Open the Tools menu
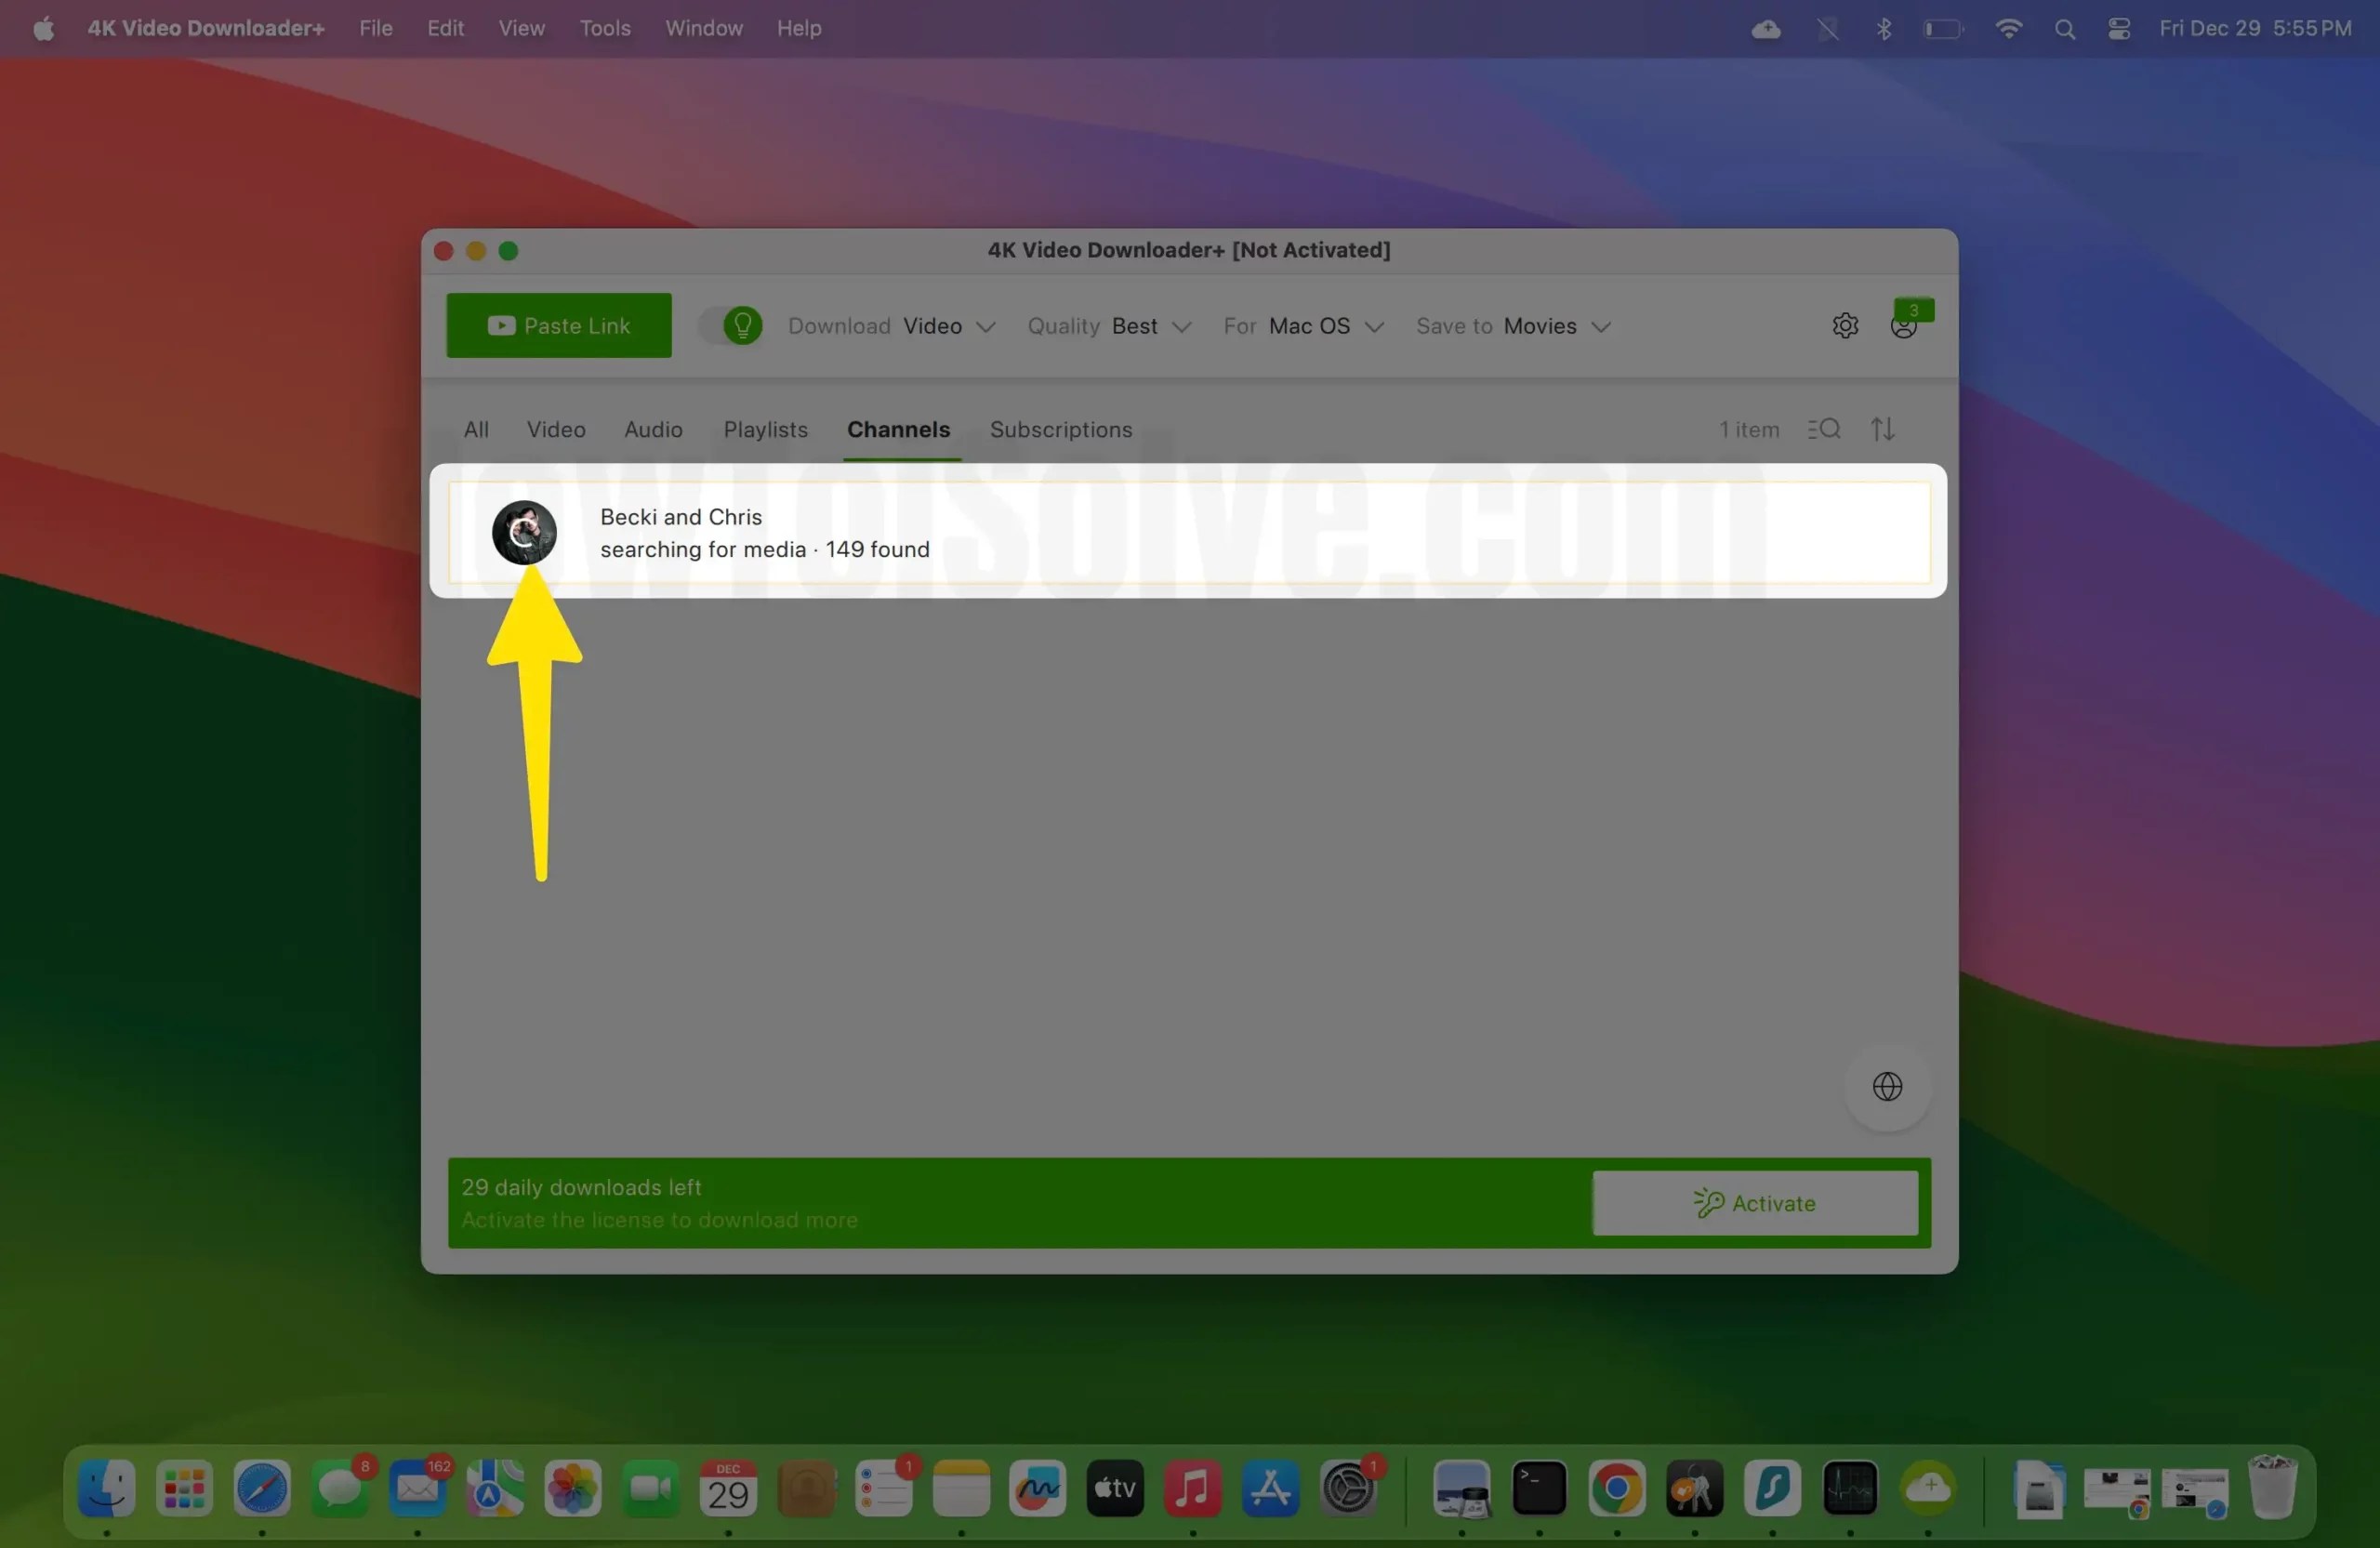2380x1548 pixels. coord(604,28)
